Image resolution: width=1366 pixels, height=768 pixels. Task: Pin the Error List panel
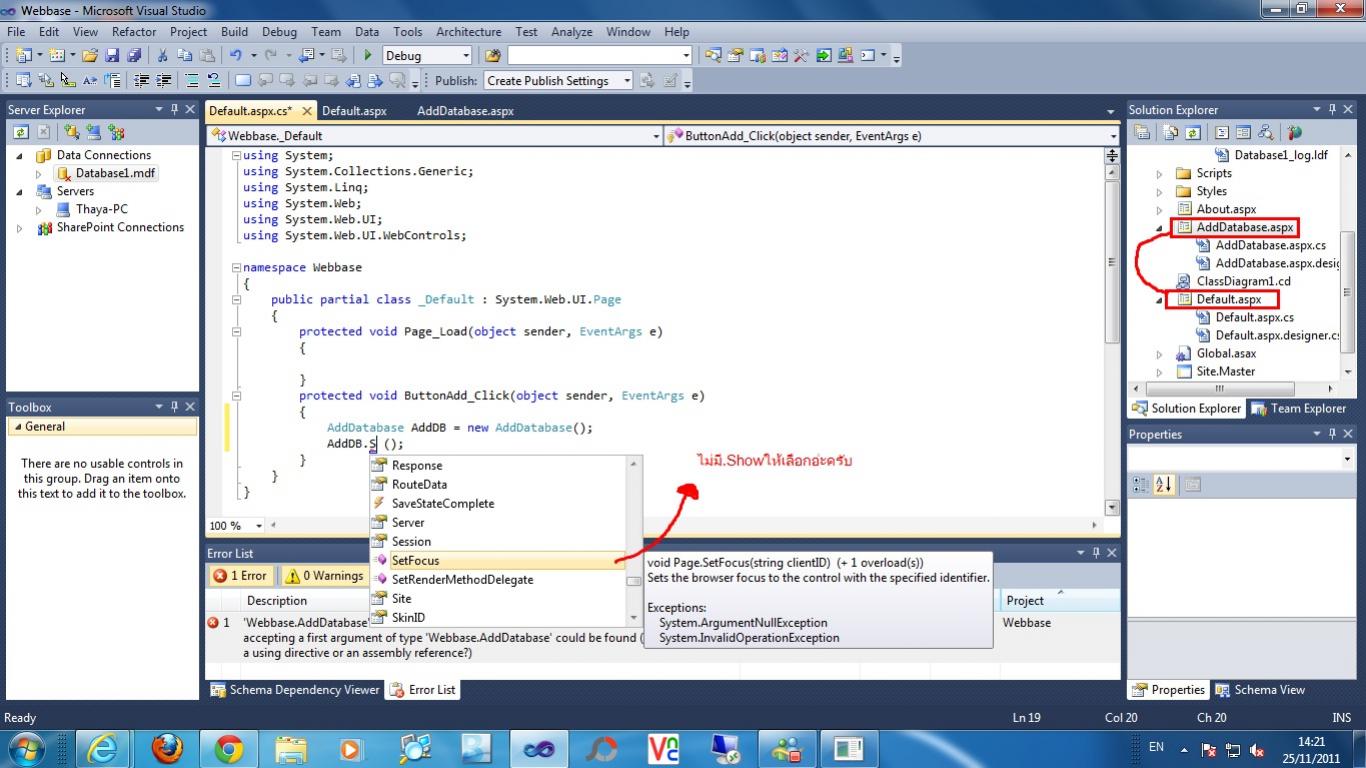[1096, 553]
